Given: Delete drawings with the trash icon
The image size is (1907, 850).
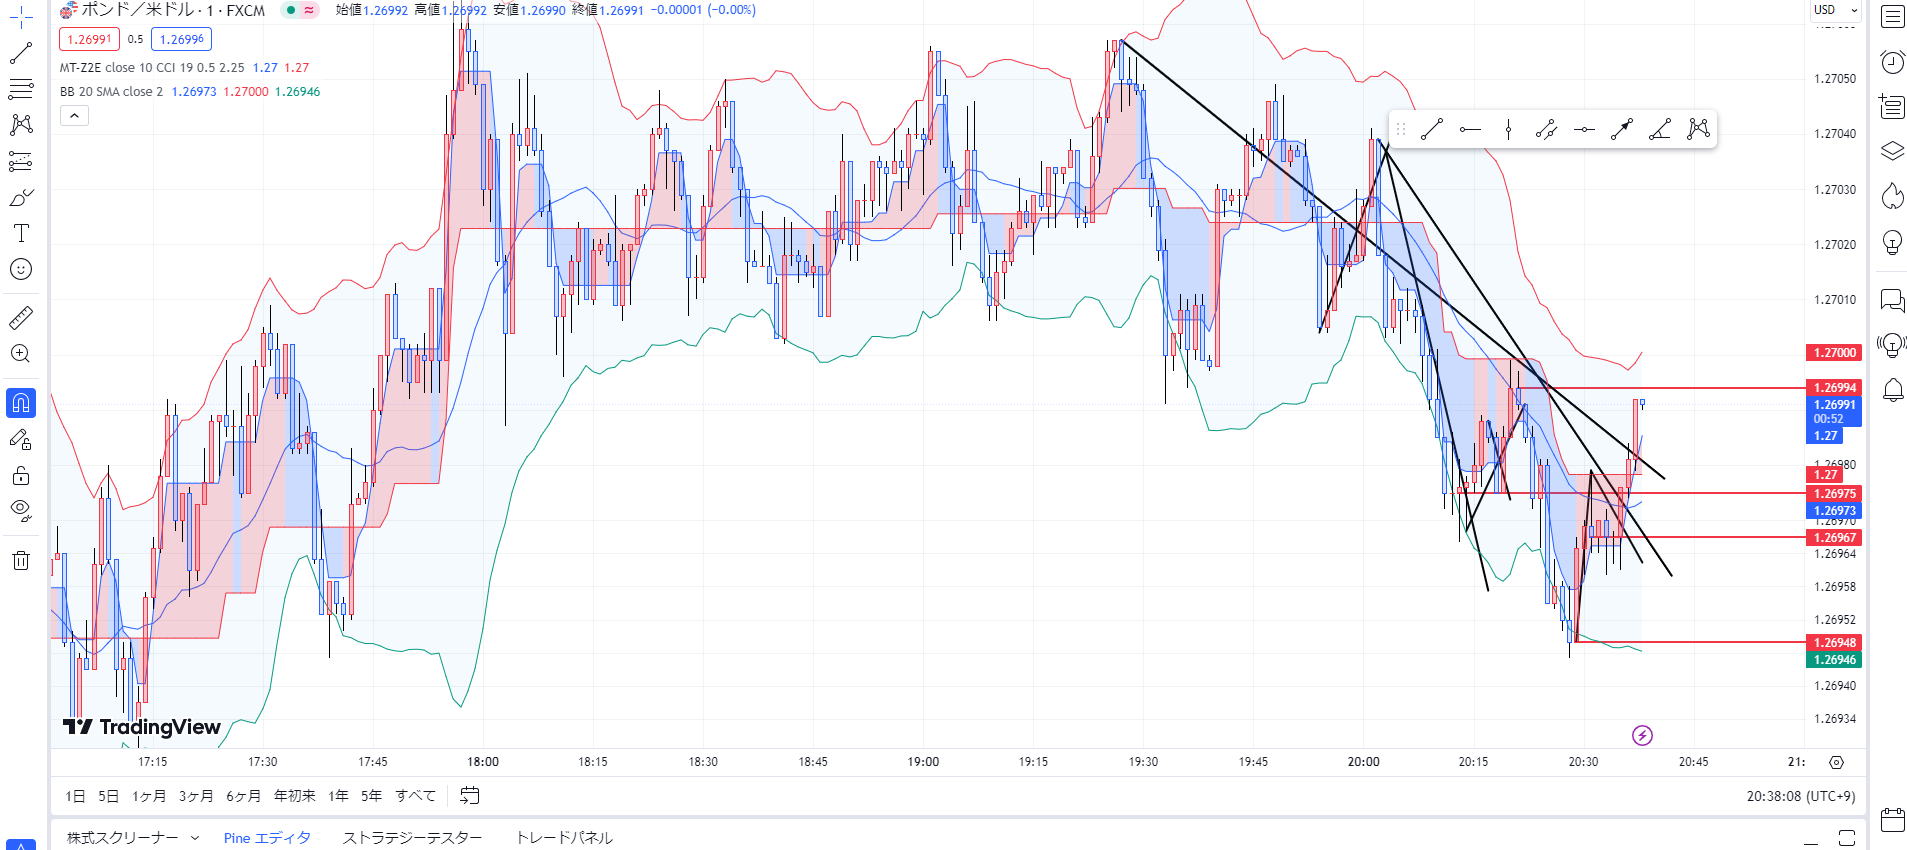Looking at the screenshot, I should [x=21, y=560].
